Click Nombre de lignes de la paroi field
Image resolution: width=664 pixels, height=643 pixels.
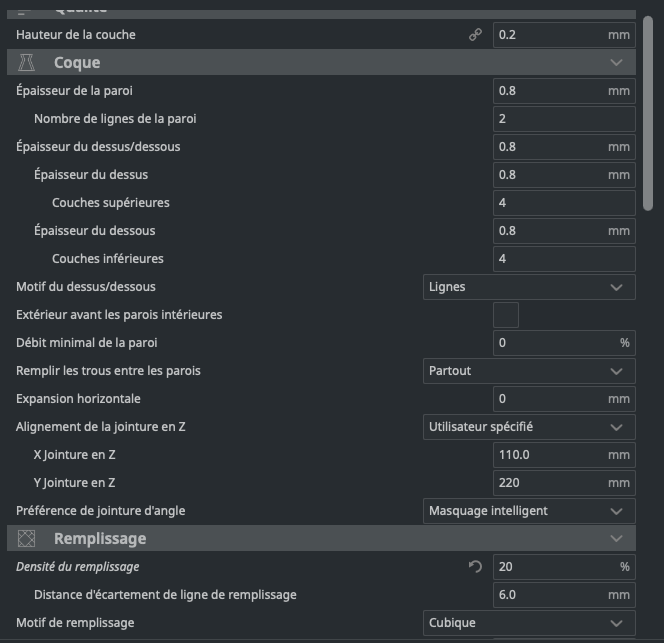[x=564, y=119]
